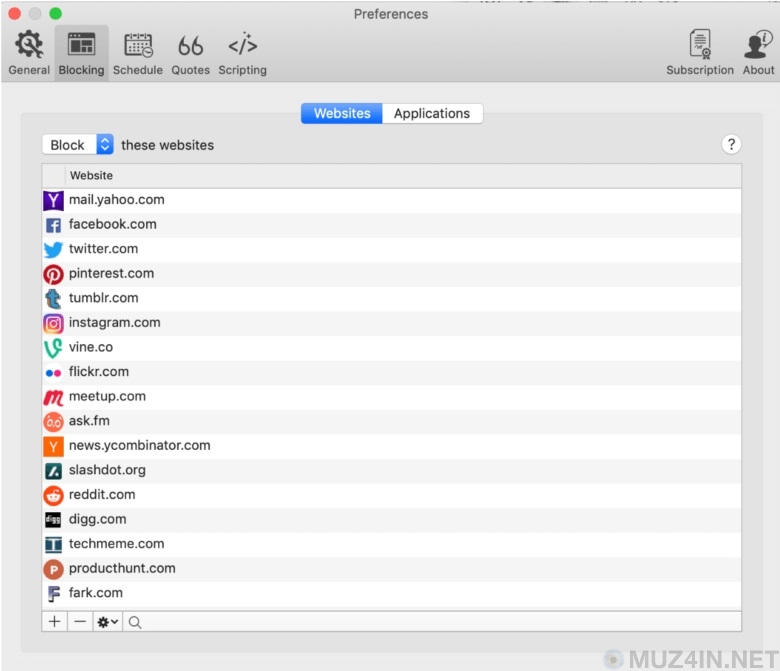Viewport: 780px width, 671px height.
Task: Select the fark.com entry
Action: [x=391, y=593]
